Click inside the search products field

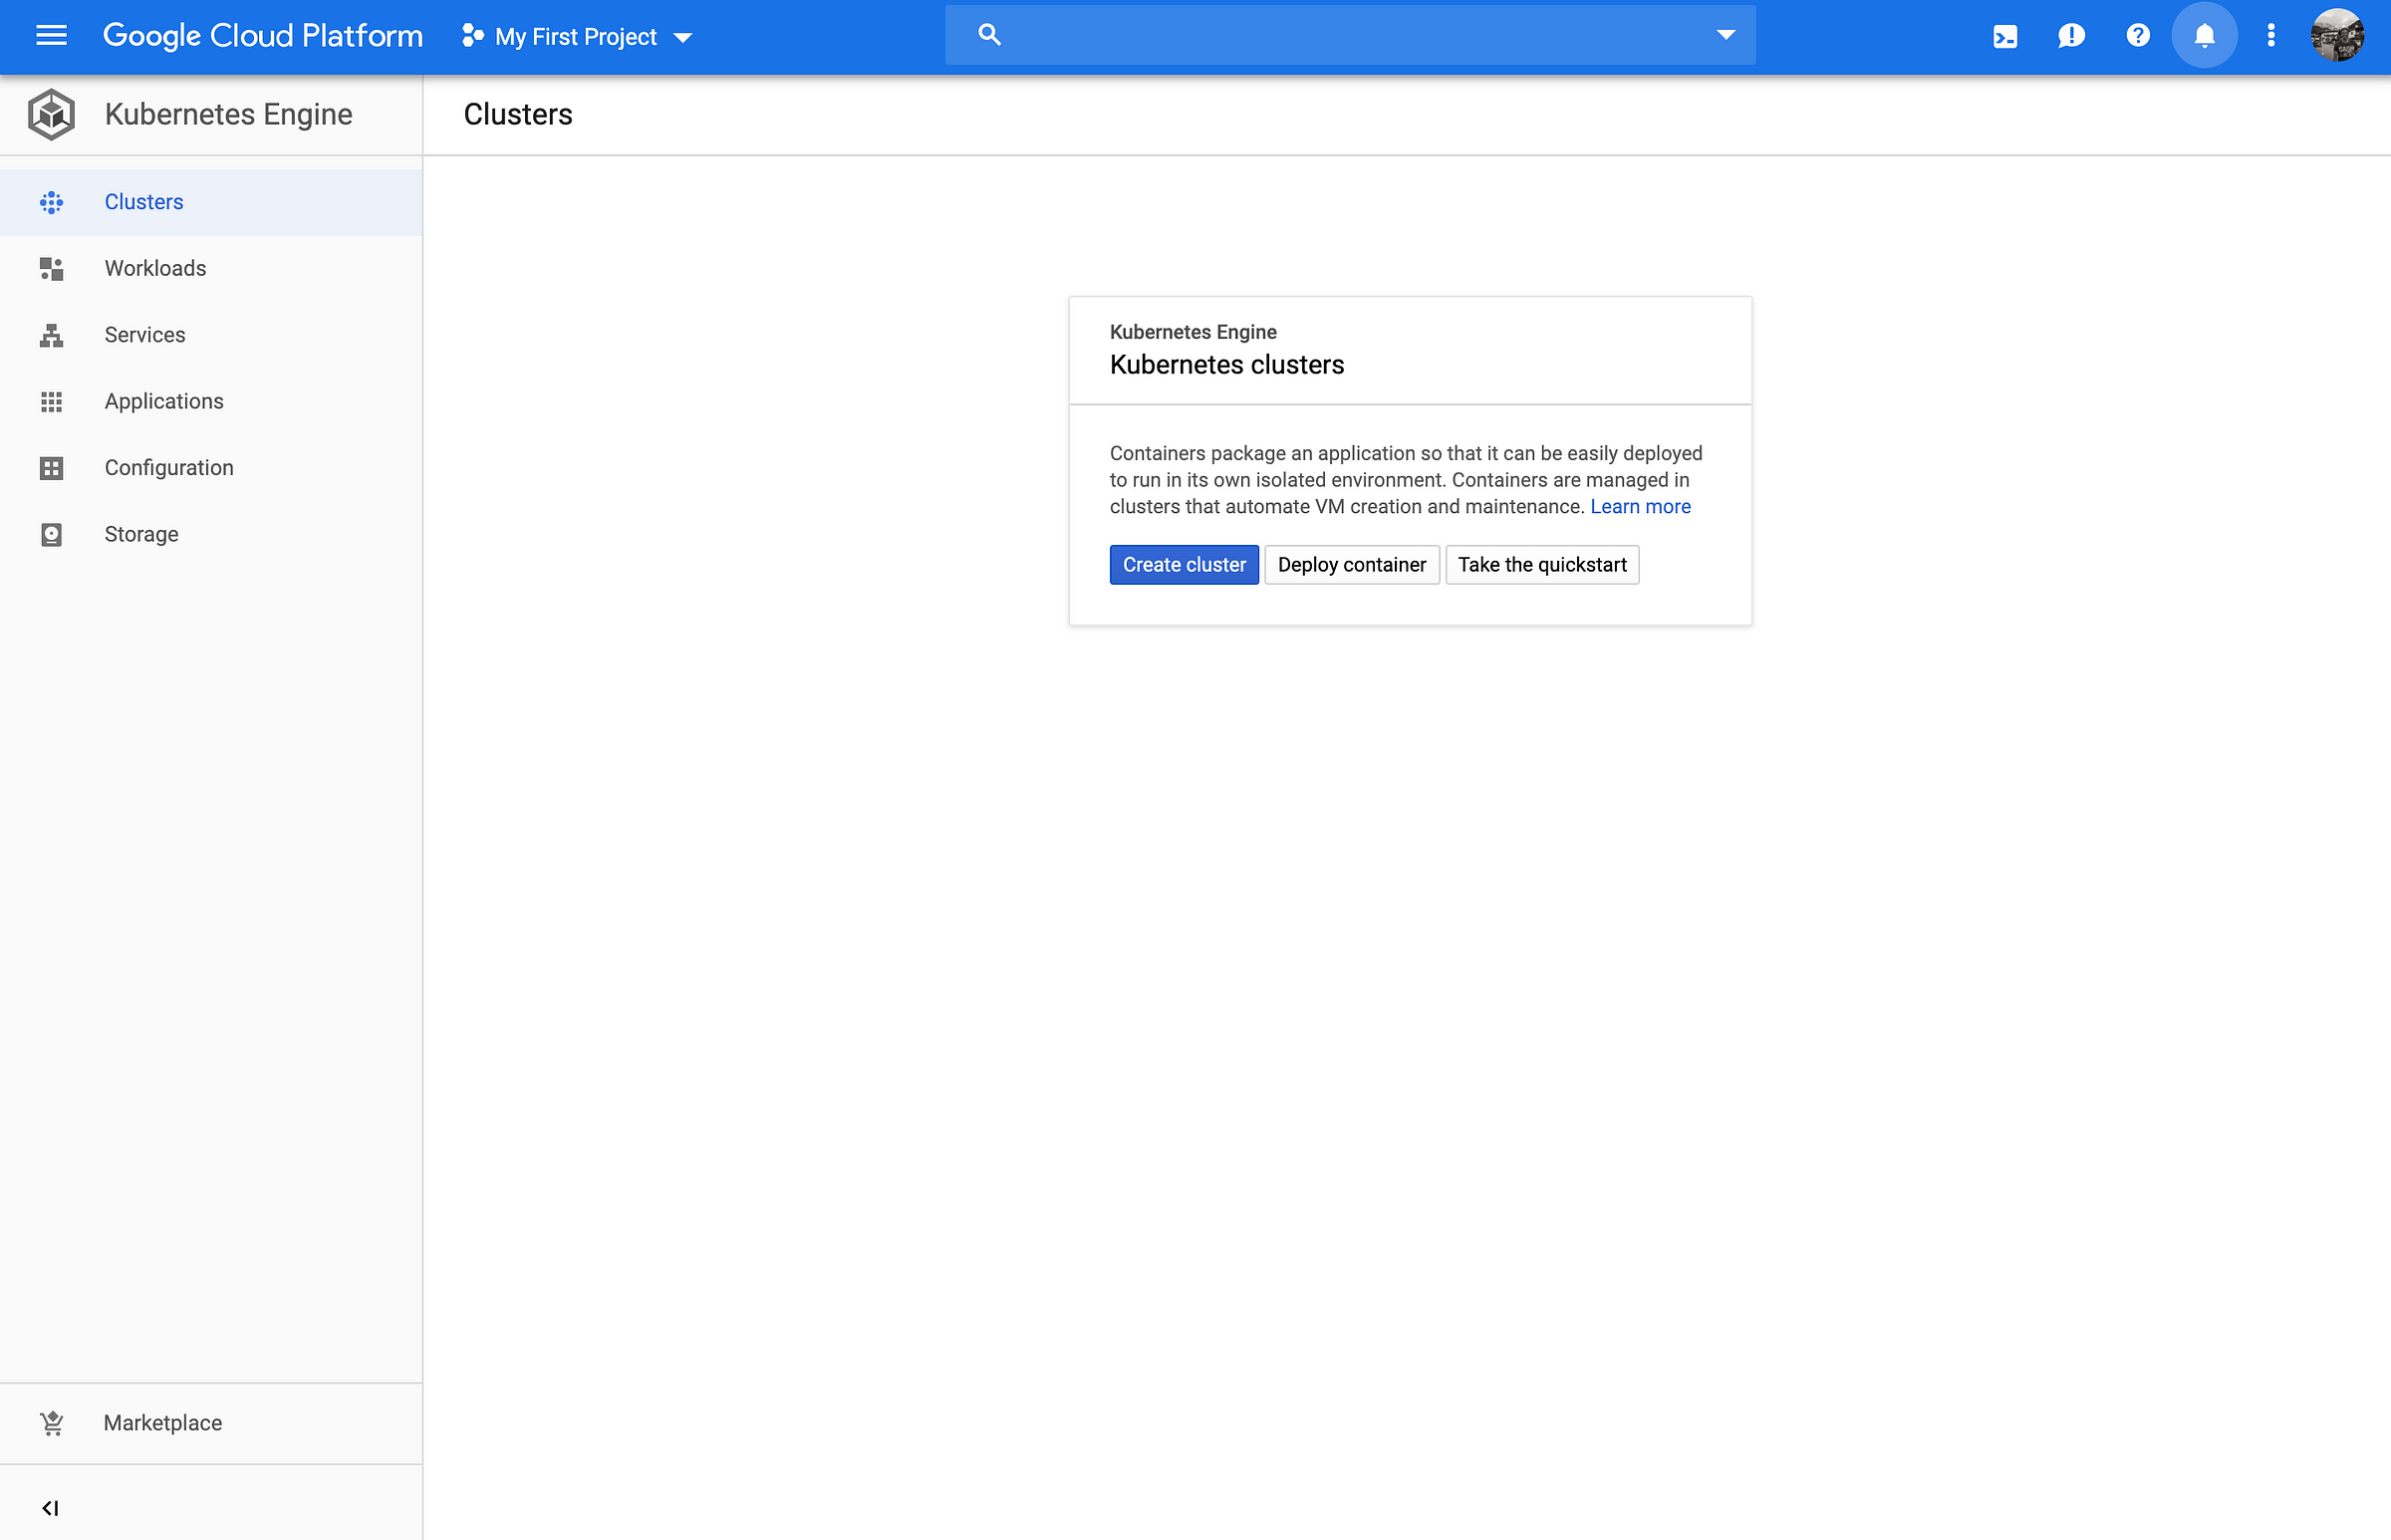(1350, 35)
